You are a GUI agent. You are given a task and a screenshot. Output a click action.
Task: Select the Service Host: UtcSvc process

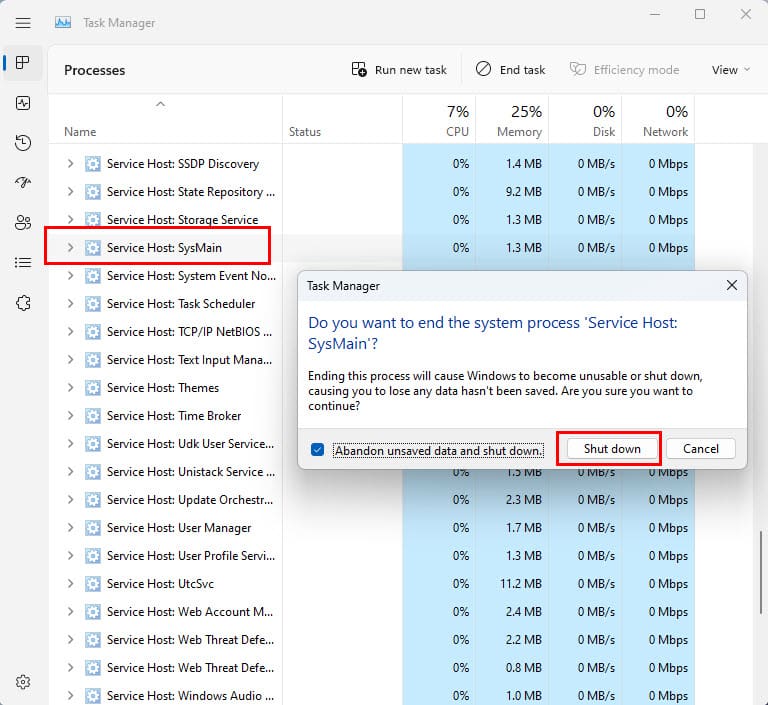pos(160,584)
